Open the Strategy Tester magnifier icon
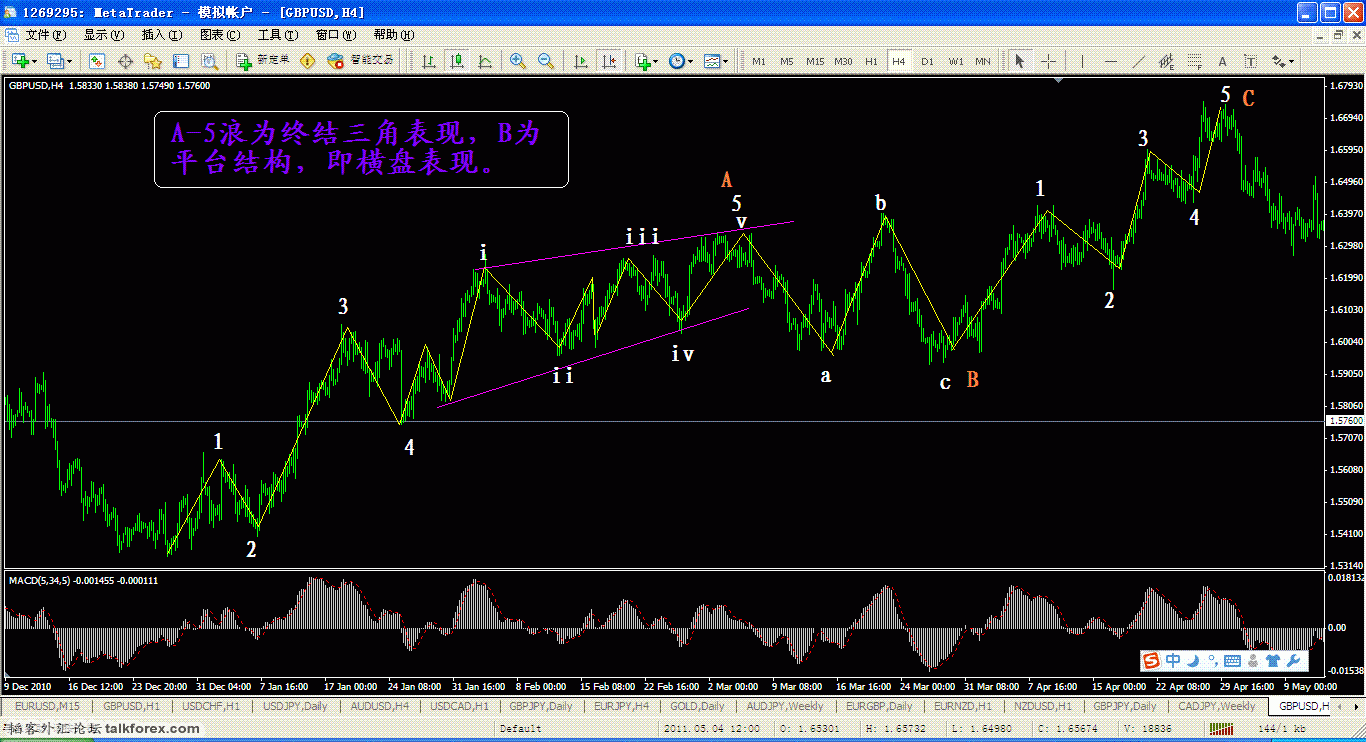 (x=207, y=61)
